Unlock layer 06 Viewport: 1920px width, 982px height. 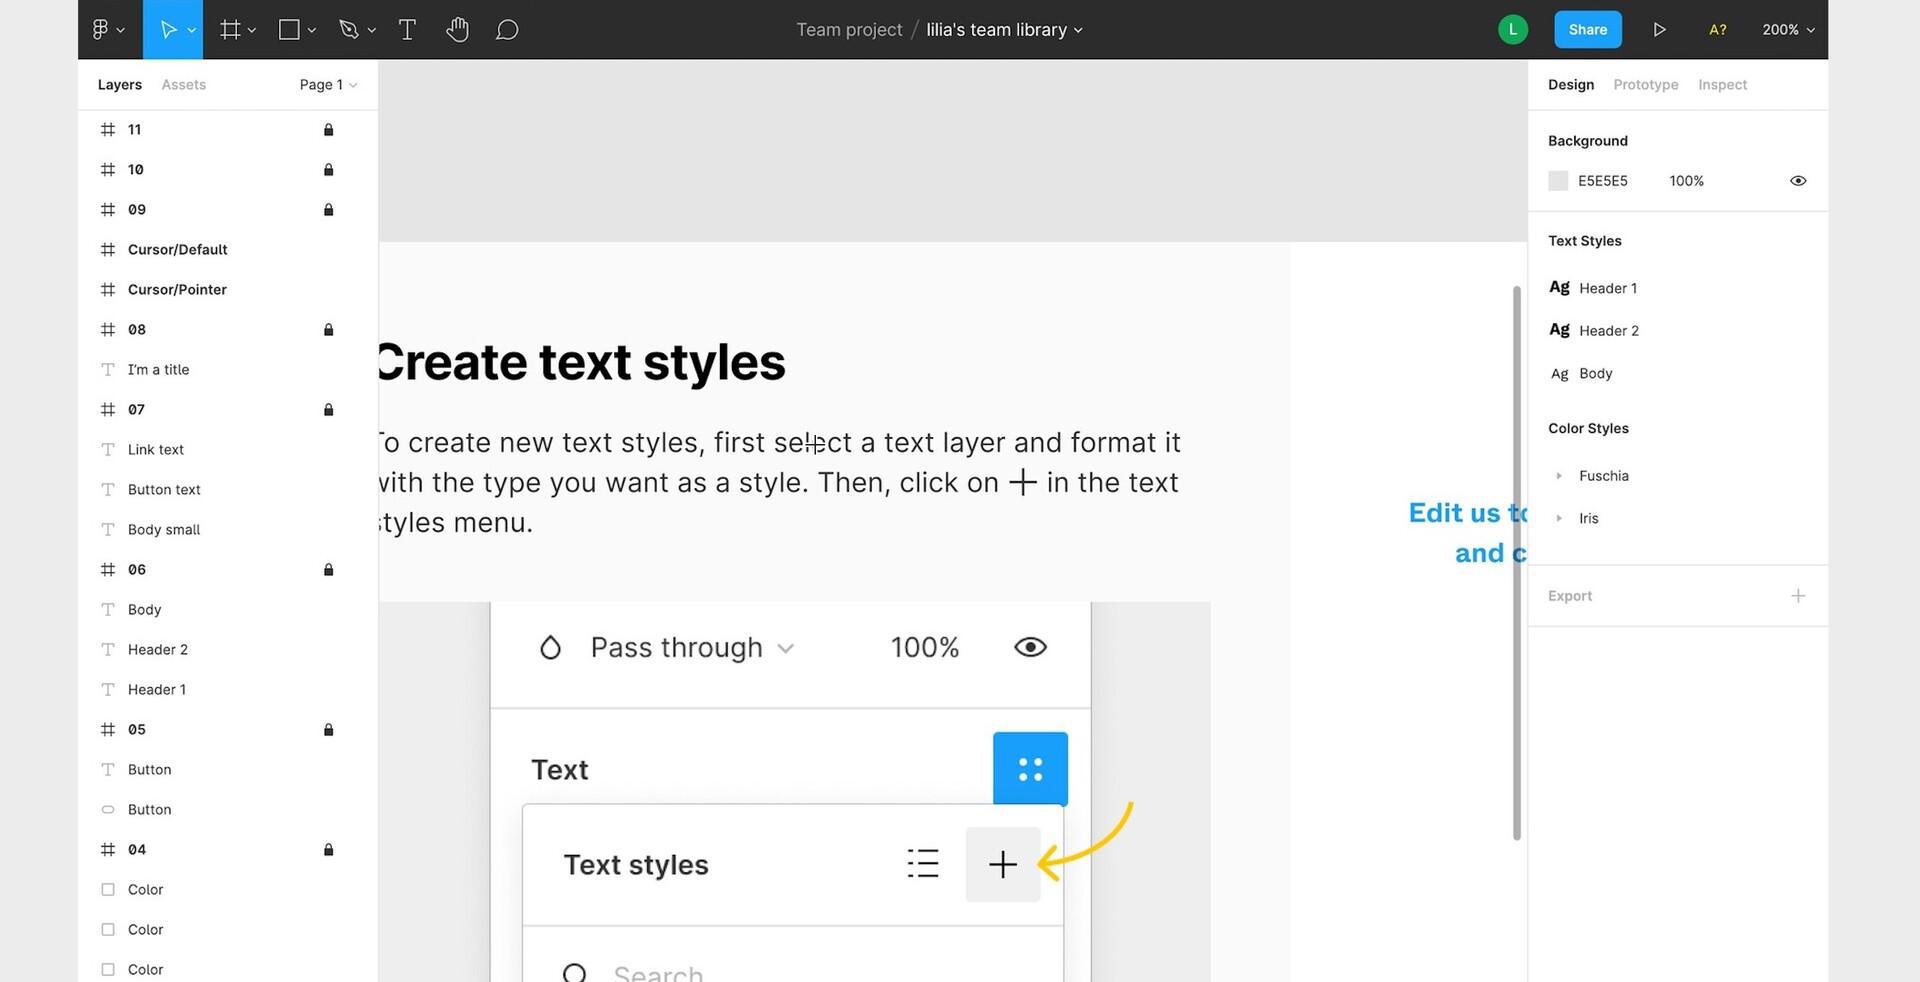(x=328, y=569)
